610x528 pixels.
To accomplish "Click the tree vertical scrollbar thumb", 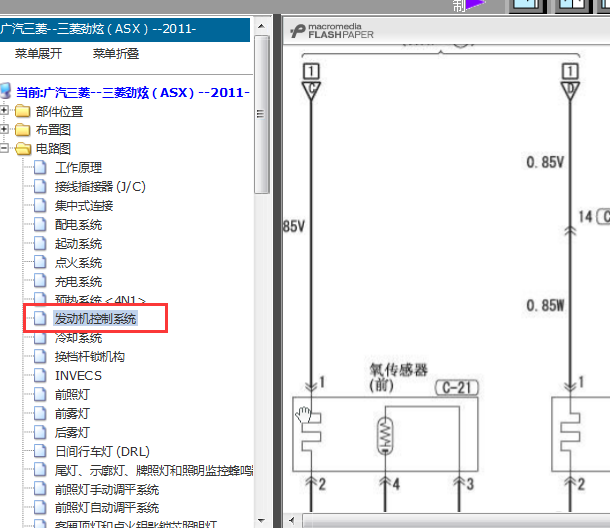I will click(262, 114).
